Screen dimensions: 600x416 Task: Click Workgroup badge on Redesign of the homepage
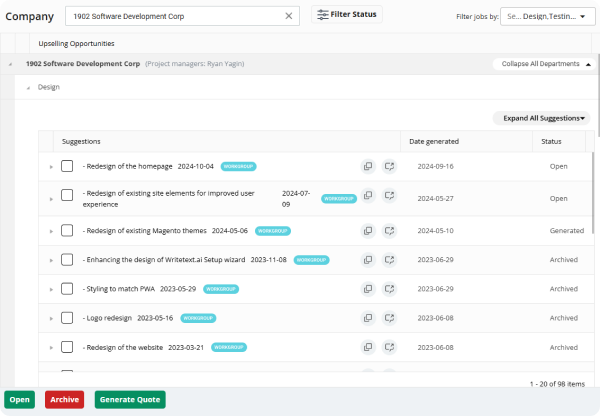tap(238, 166)
